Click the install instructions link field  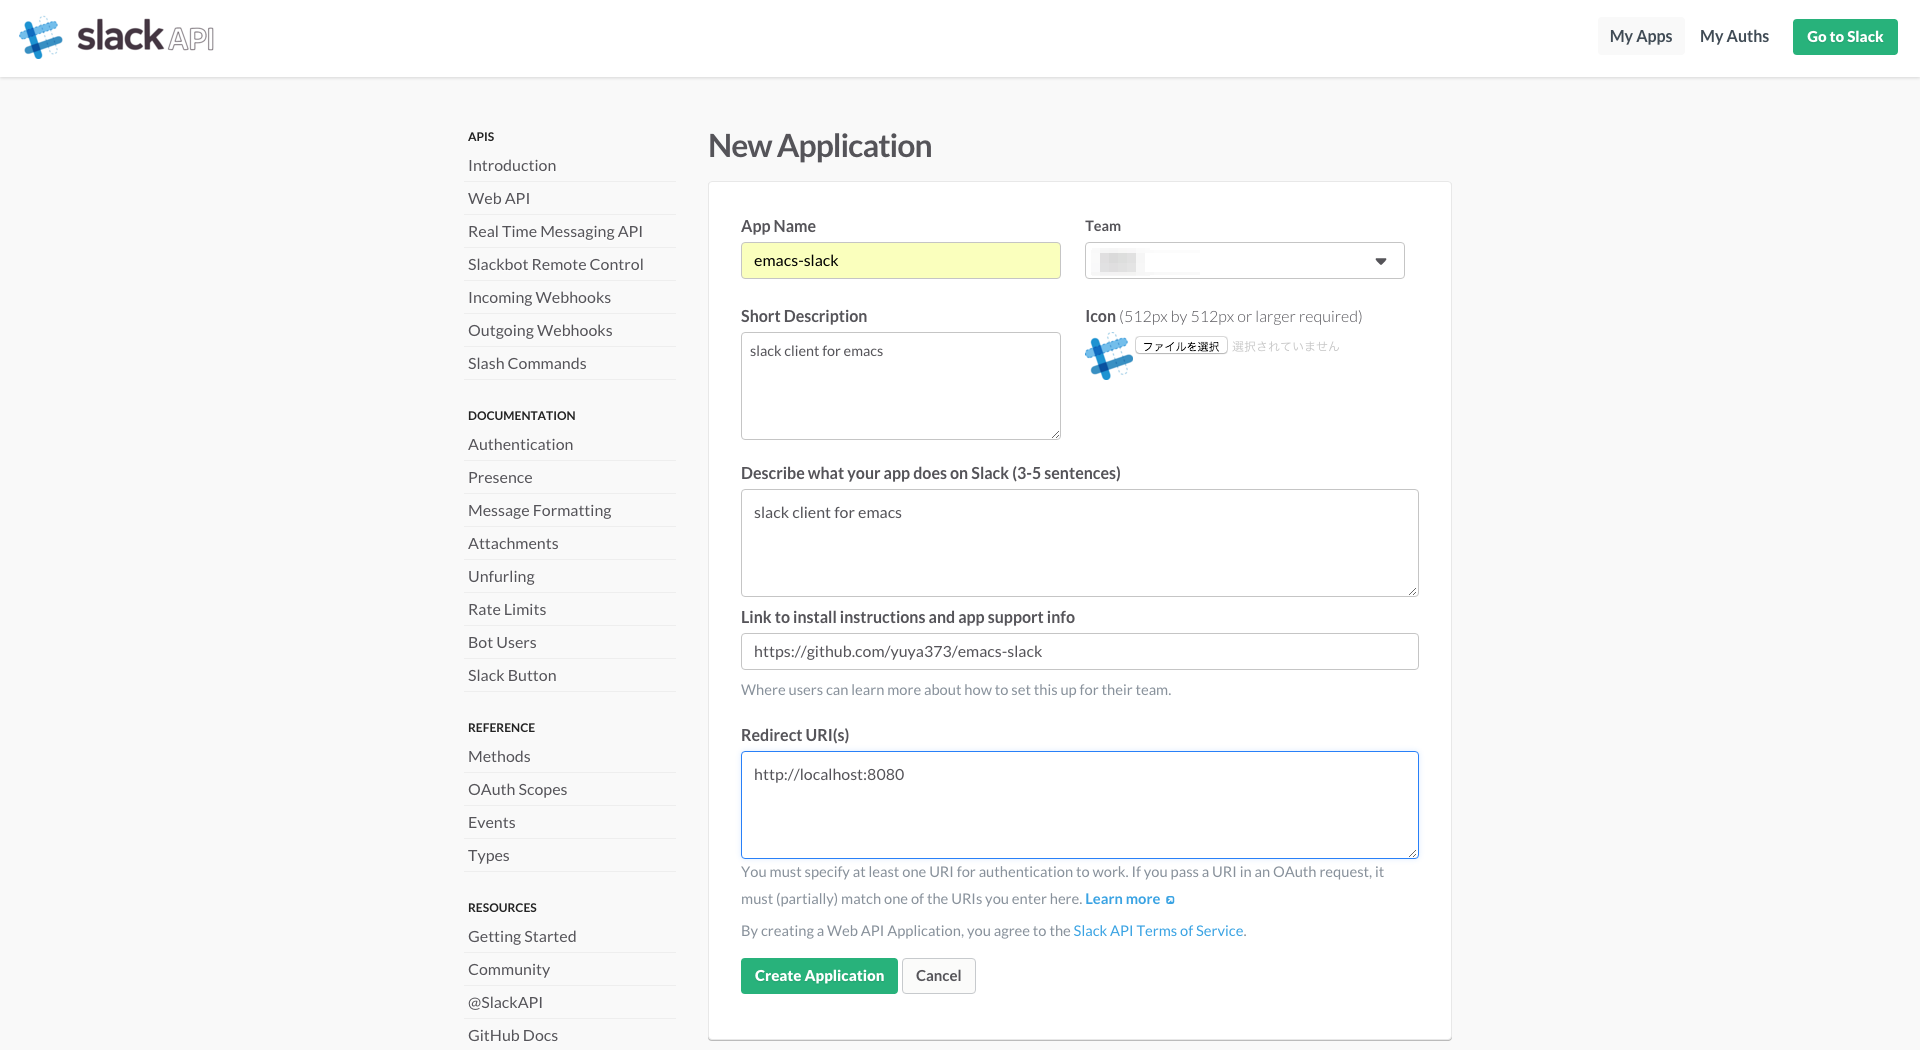1079,652
